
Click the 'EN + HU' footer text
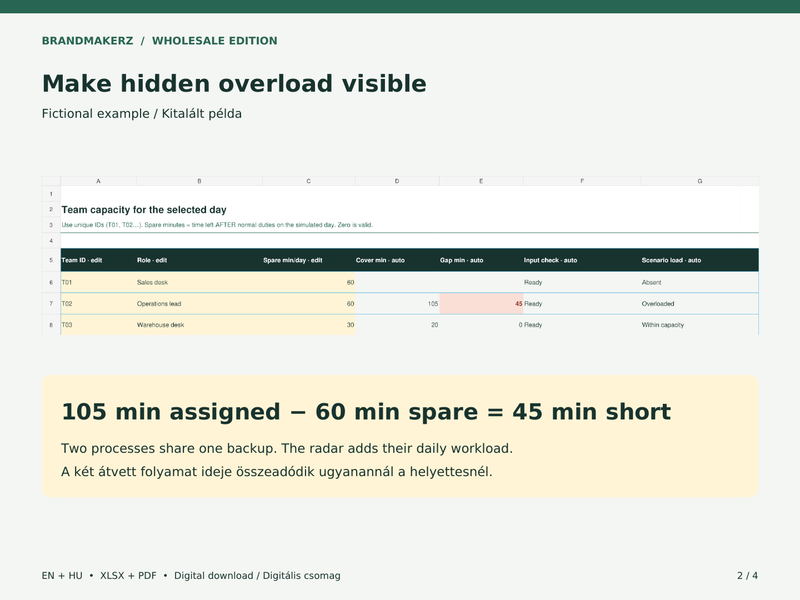(62, 576)
